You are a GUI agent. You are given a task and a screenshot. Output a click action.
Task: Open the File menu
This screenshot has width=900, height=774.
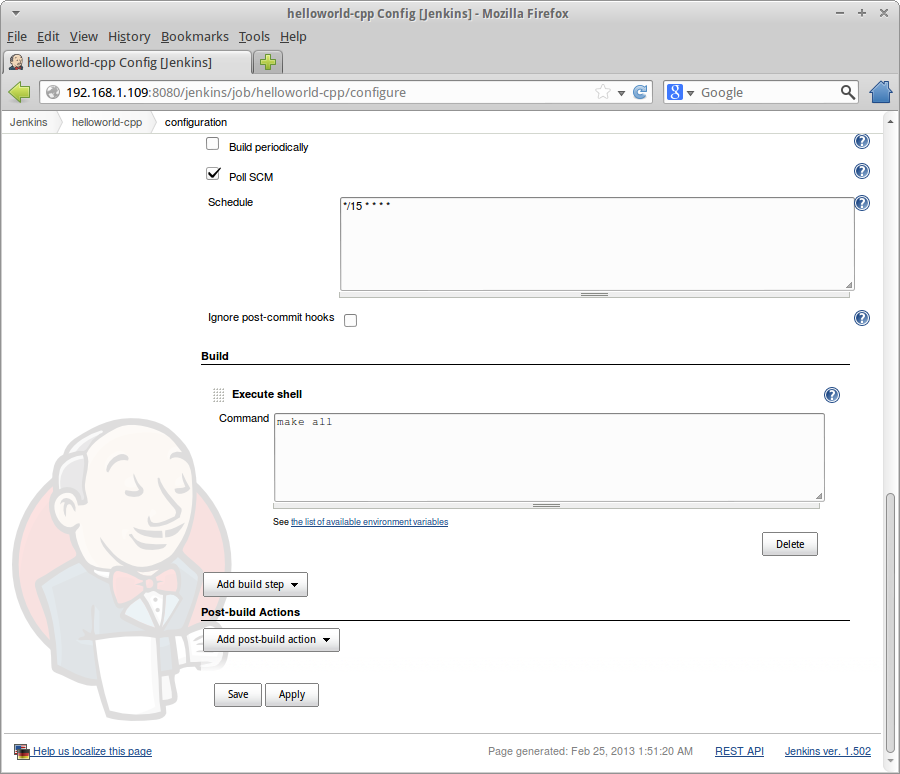coord(17,37)
